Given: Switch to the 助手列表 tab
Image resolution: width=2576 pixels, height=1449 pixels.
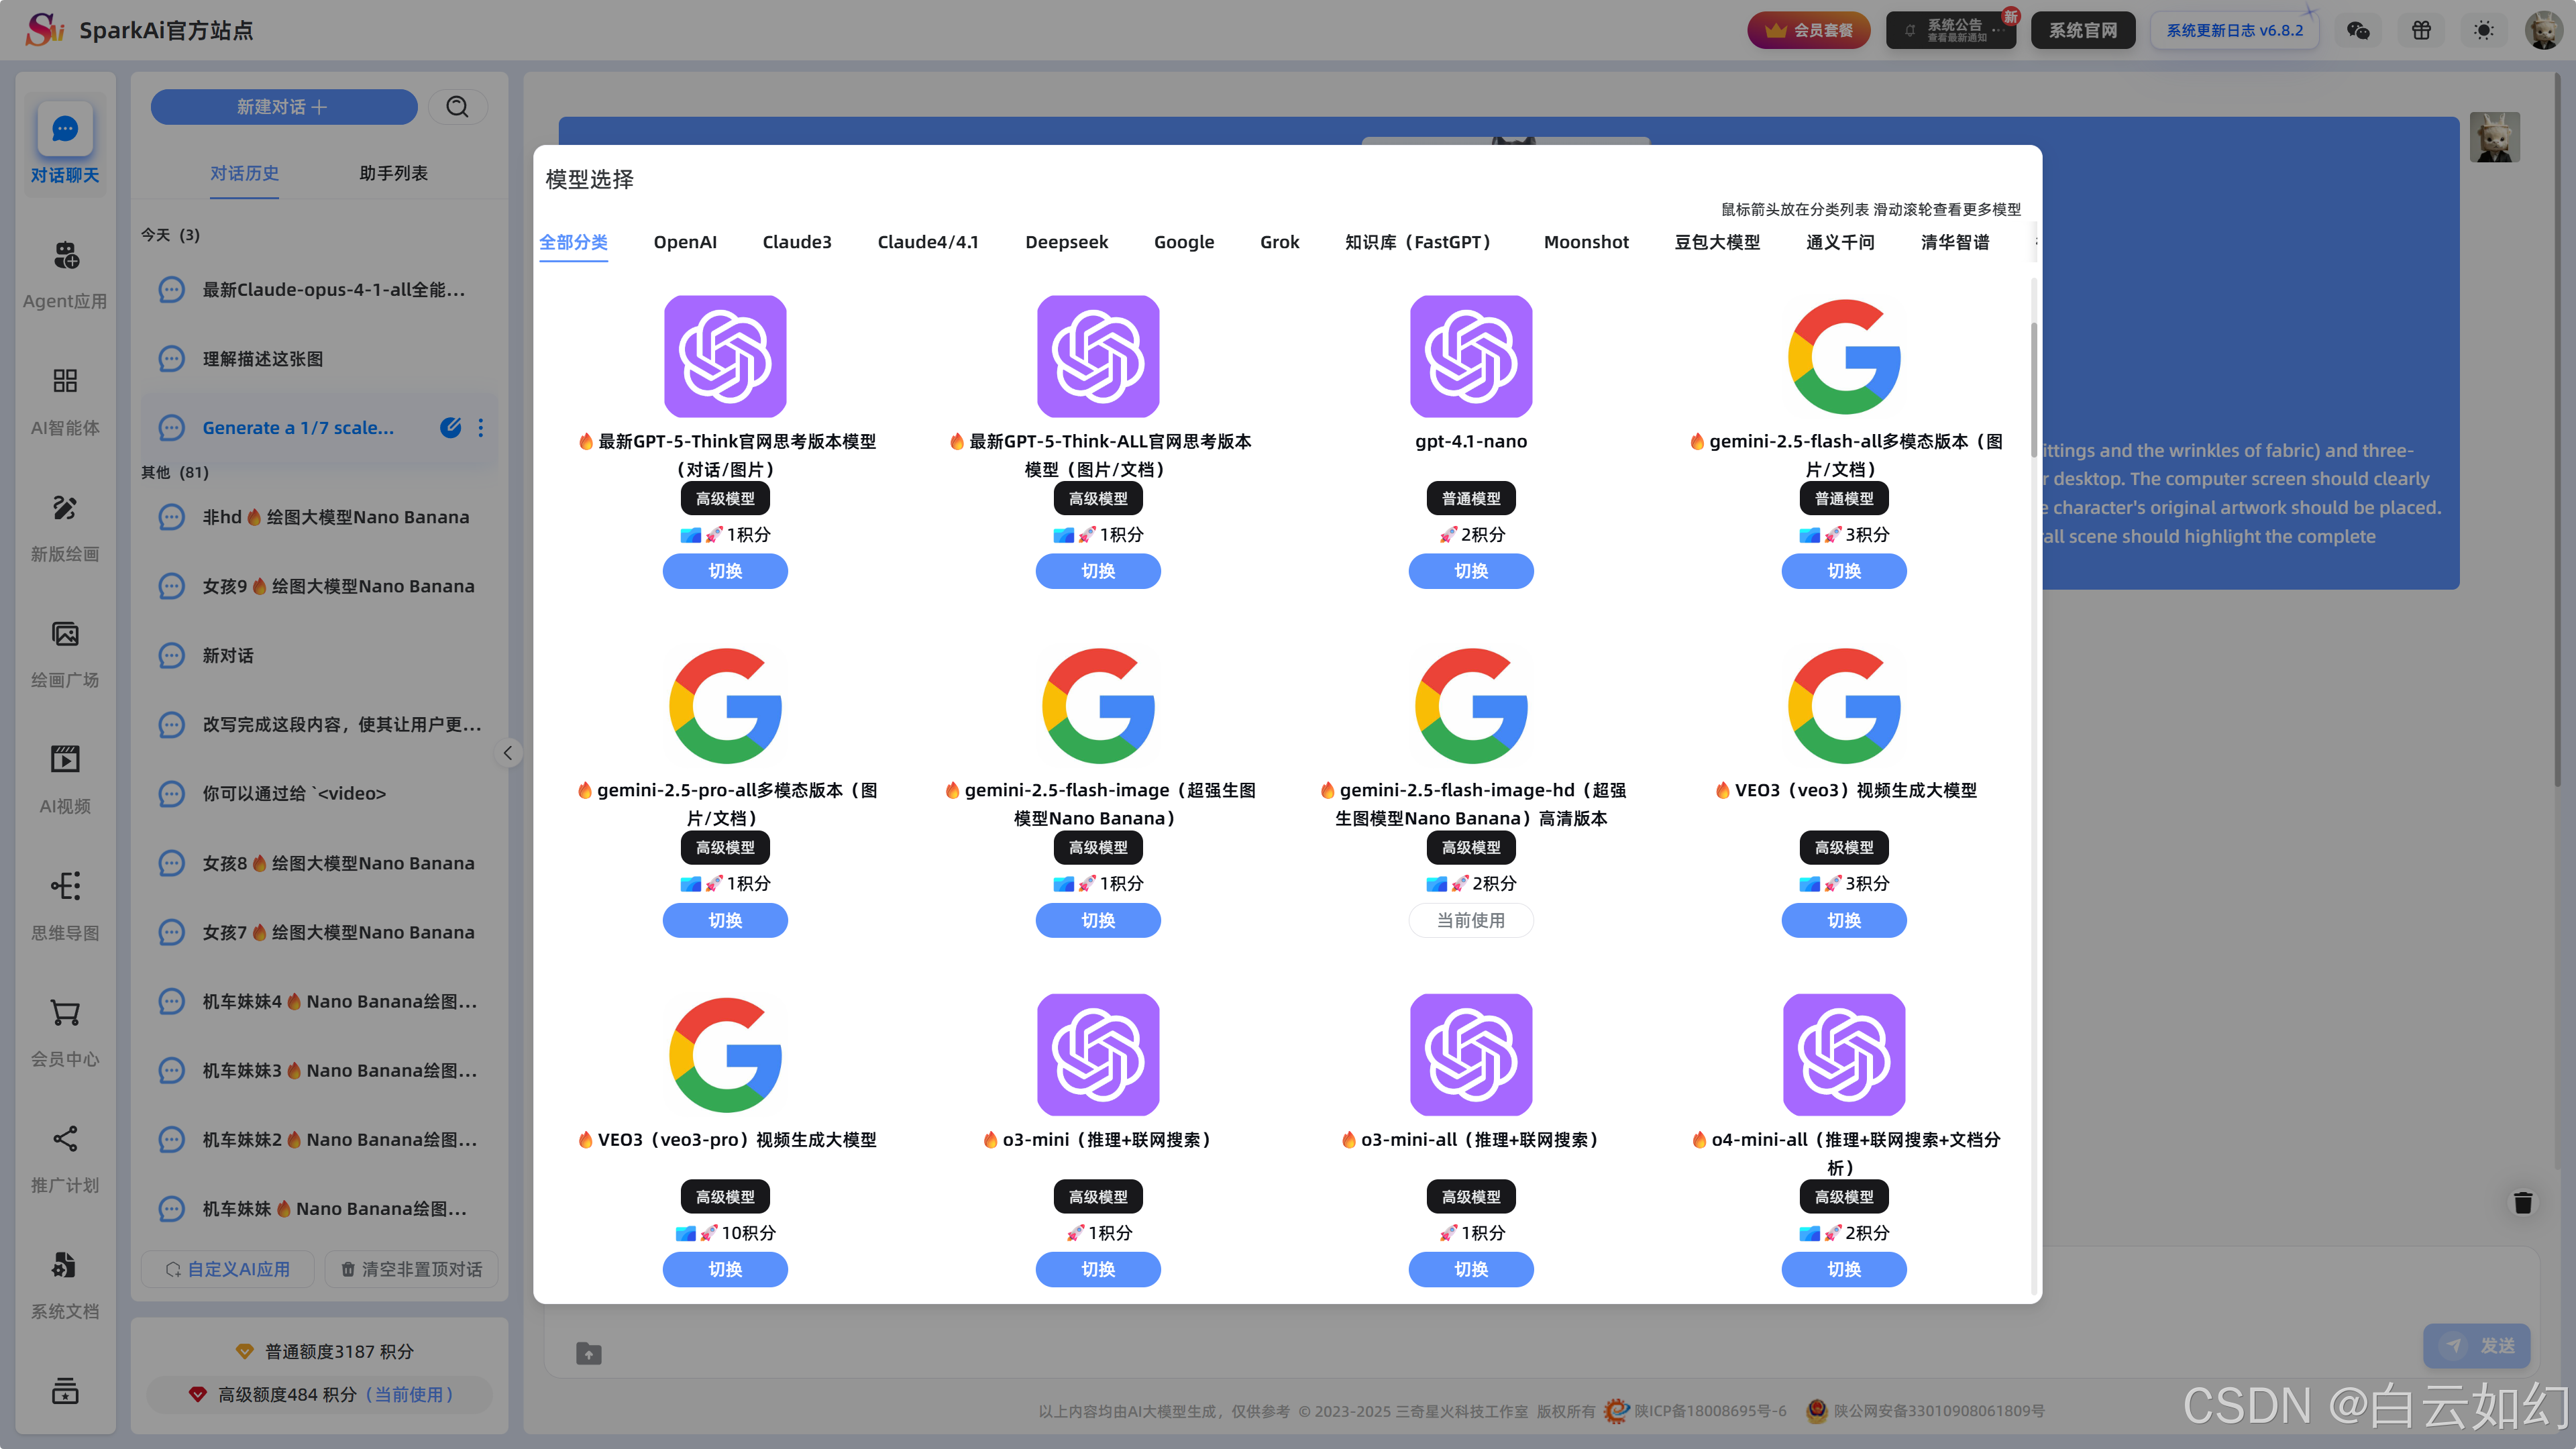Looking at the screenshot, I should click(x=393, y=173).
